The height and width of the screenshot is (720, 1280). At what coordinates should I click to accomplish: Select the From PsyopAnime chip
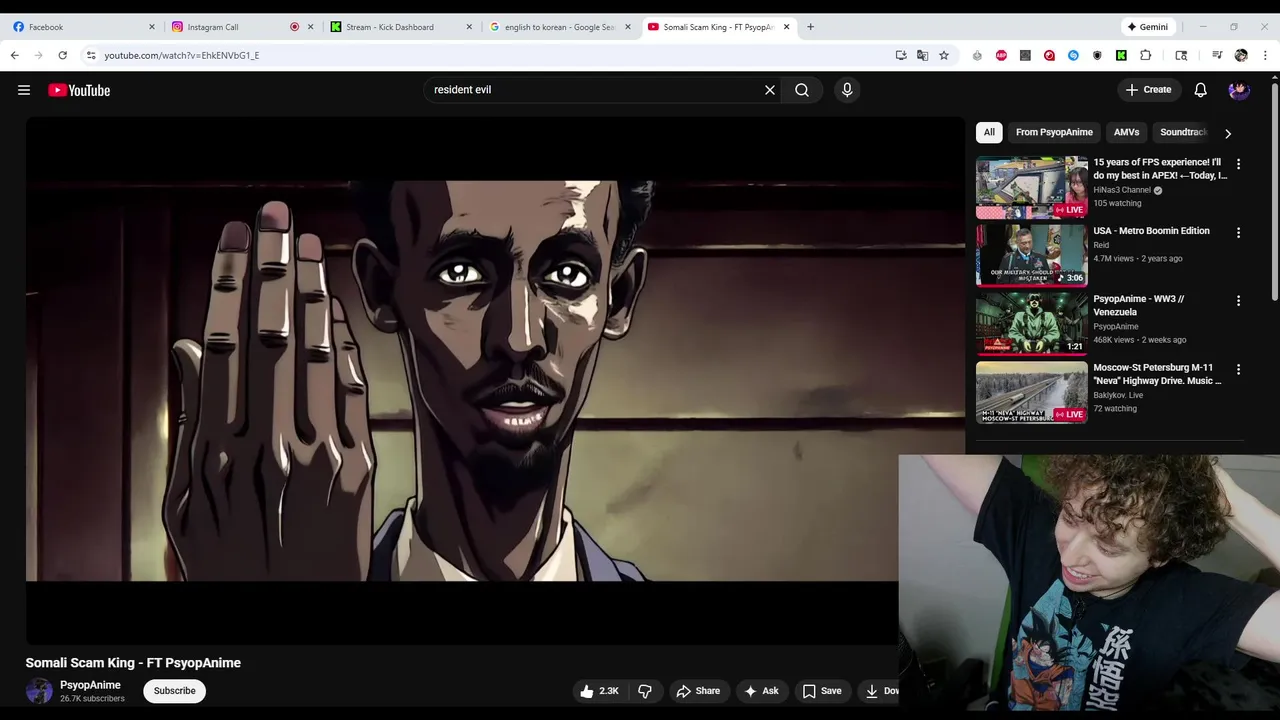coord(1054,132)
